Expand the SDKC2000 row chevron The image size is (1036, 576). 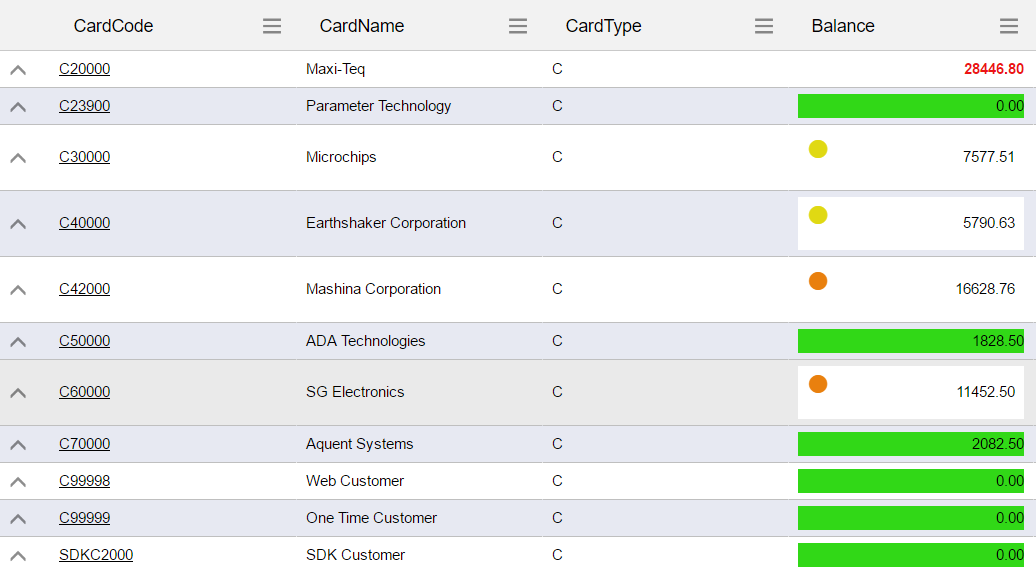[18, 556]
